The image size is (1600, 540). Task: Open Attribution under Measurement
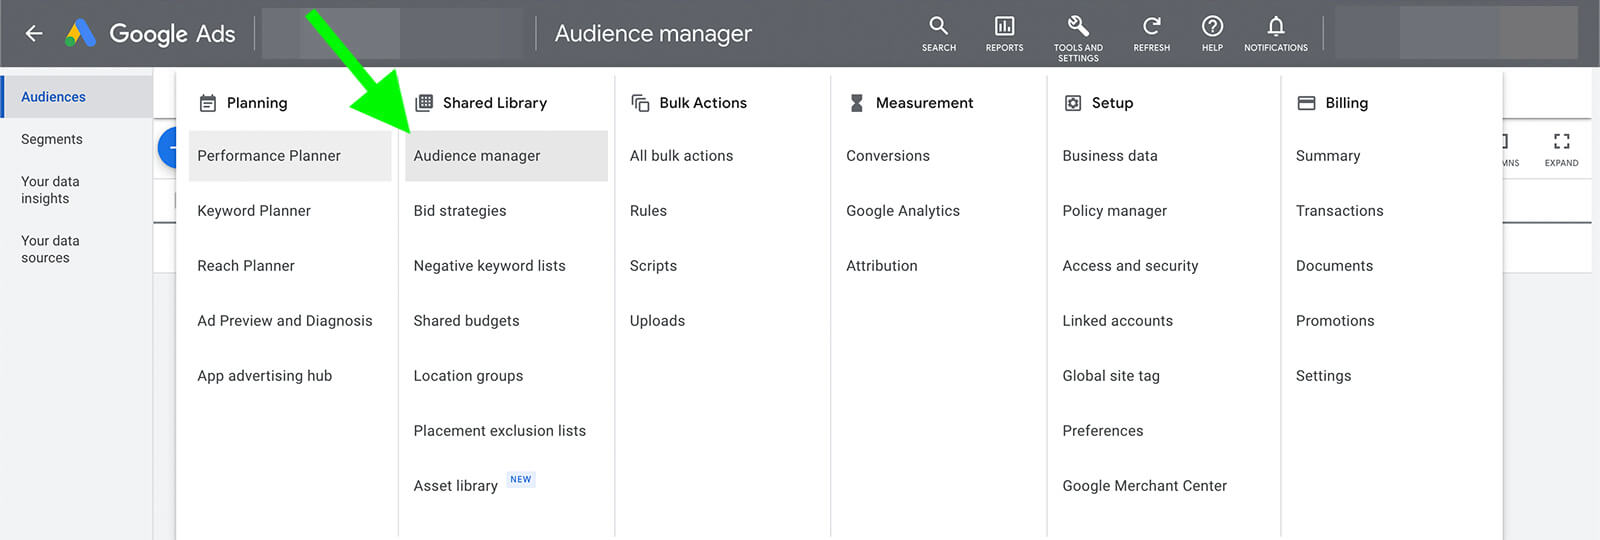pos(882,266)
